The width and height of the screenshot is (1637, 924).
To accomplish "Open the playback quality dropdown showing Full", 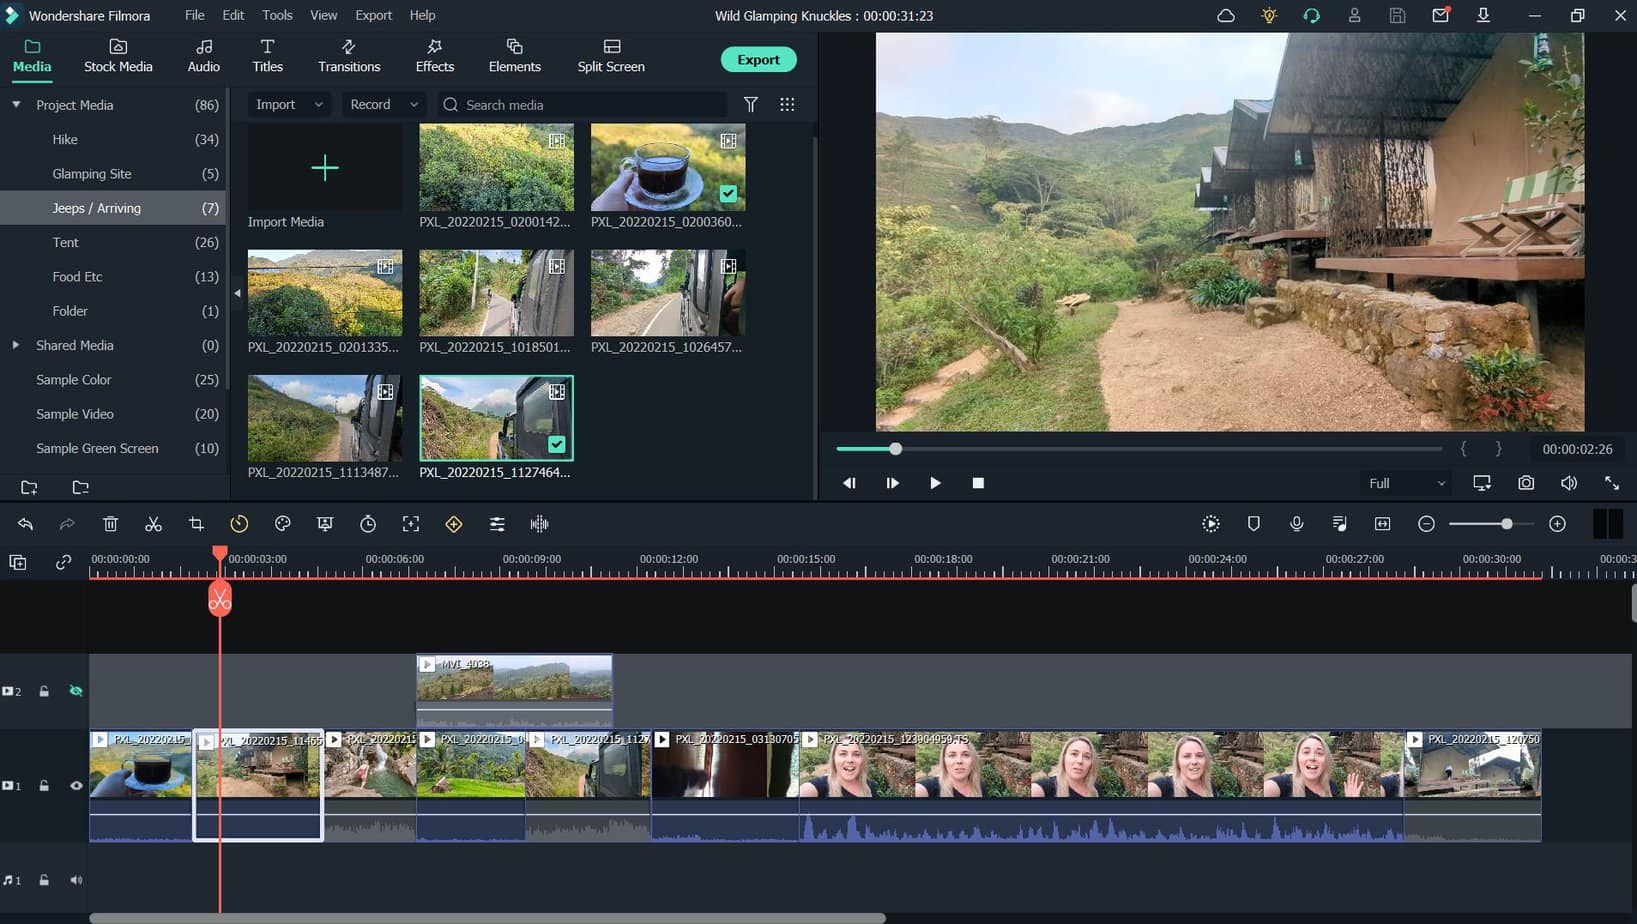I will click(1404, 482).
